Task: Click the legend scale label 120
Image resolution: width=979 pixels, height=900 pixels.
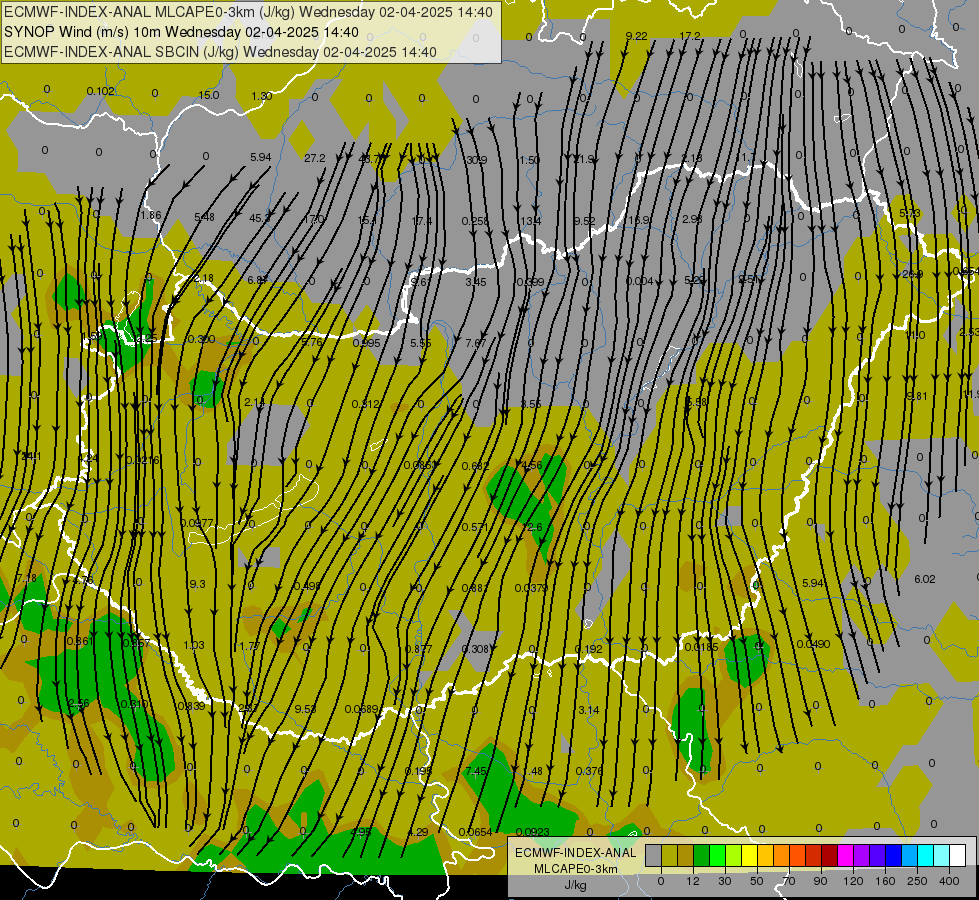Action: (853, 881)
